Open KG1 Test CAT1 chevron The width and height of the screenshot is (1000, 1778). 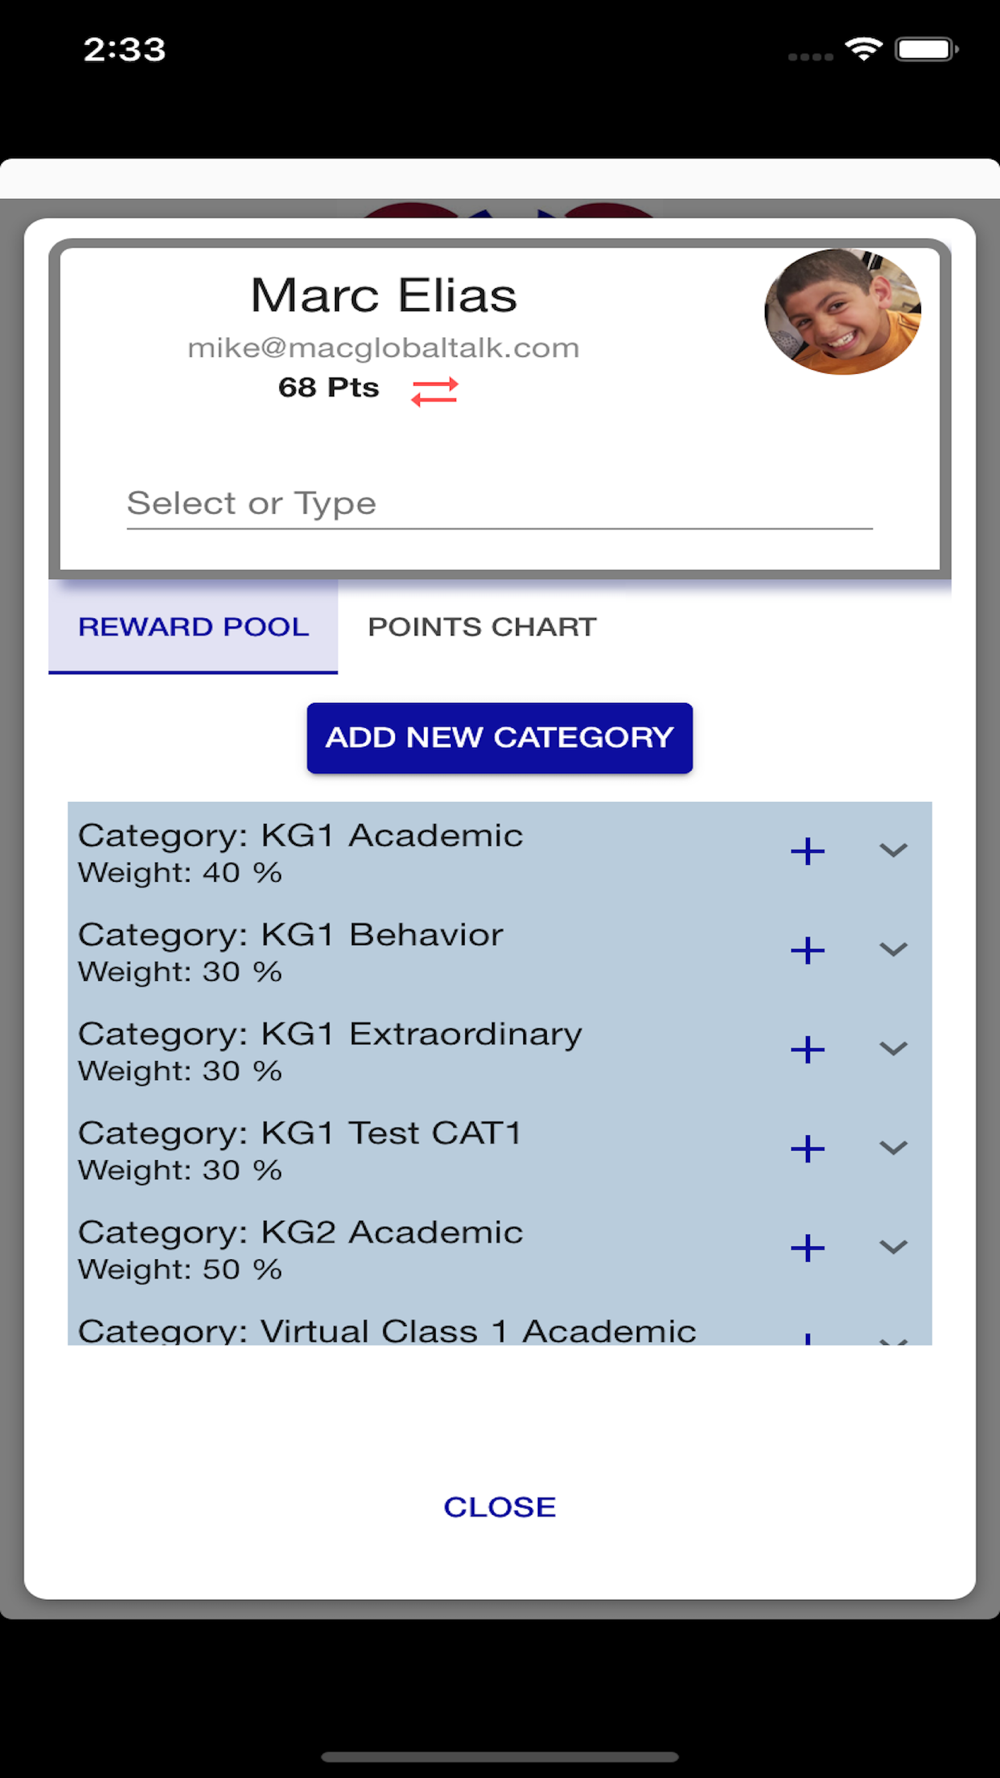[x=893, y=1148]
